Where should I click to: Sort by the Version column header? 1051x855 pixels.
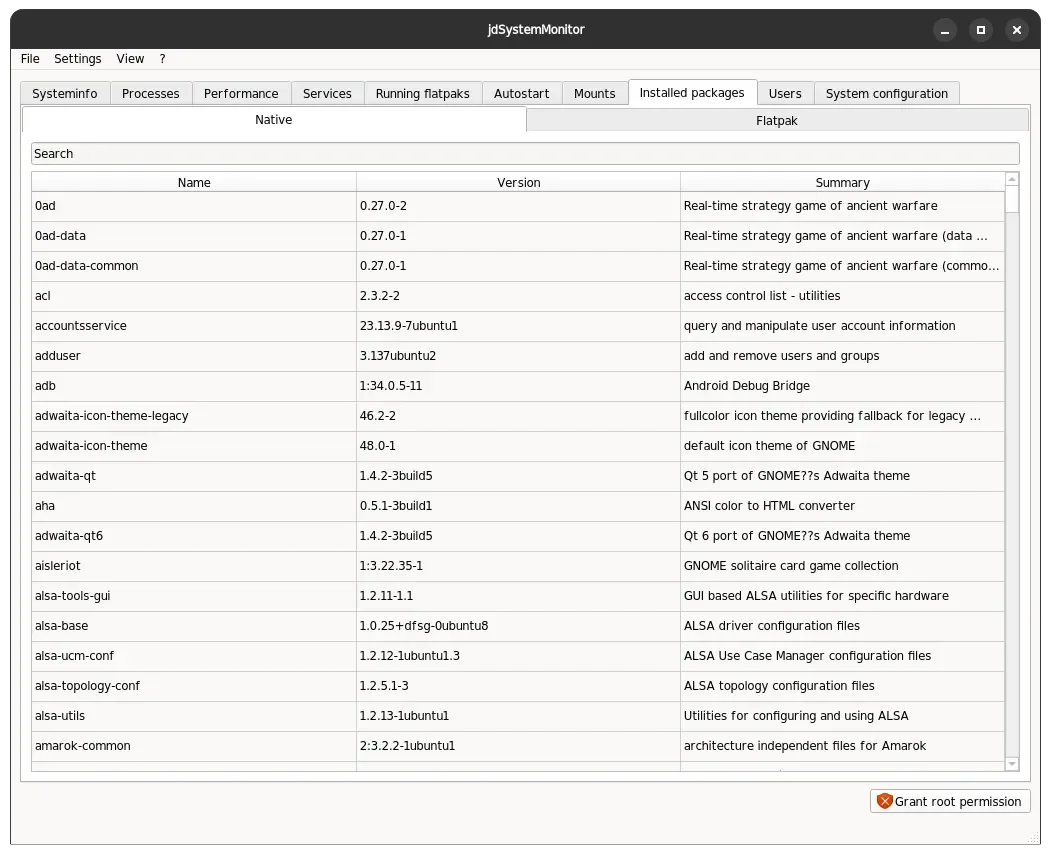point(518,182)
